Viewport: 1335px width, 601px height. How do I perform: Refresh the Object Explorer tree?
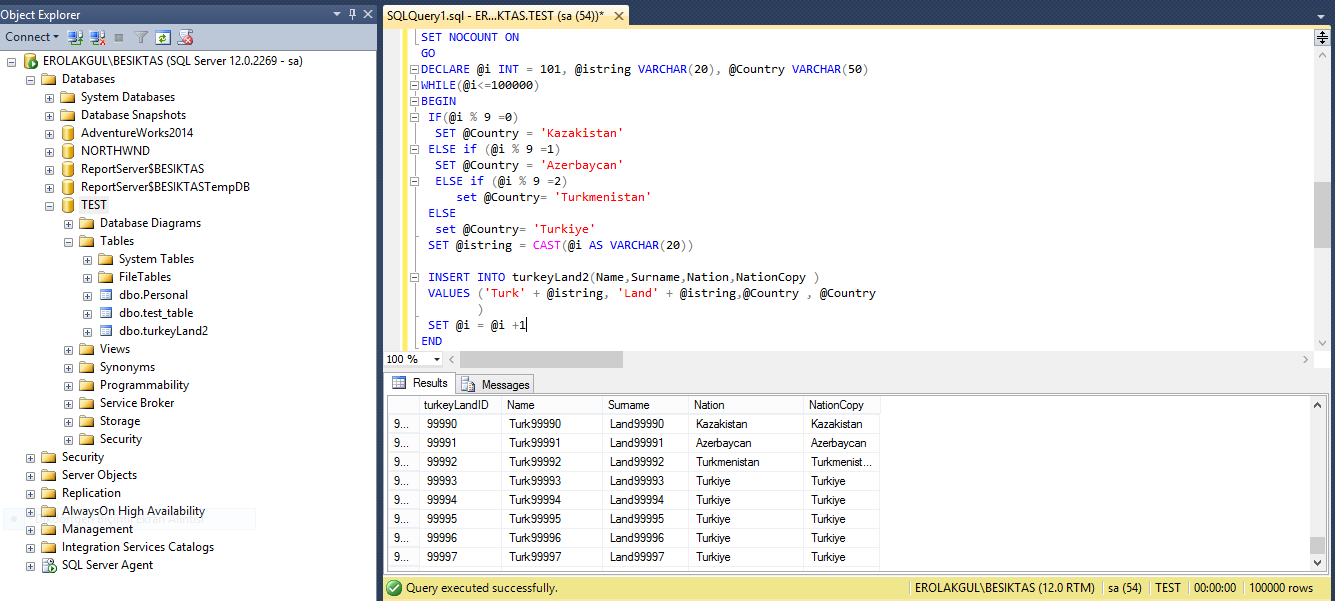tap(162, 37)
